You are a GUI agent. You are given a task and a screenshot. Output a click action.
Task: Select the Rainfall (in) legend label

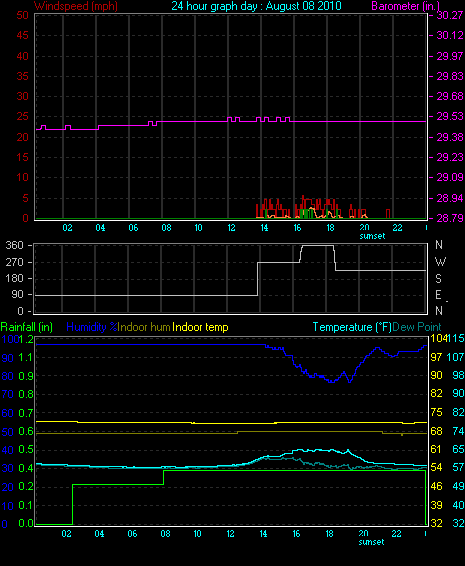27,327
